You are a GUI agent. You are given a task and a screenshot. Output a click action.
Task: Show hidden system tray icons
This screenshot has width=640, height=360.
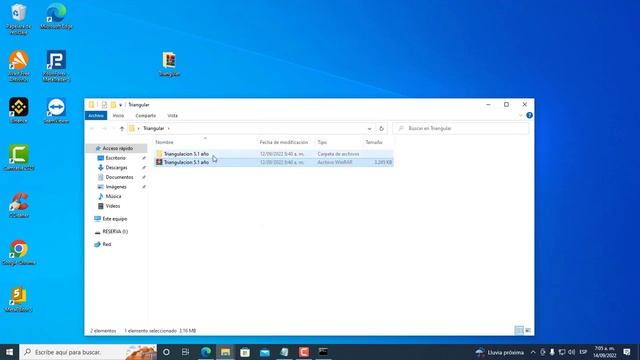point(533,352)
